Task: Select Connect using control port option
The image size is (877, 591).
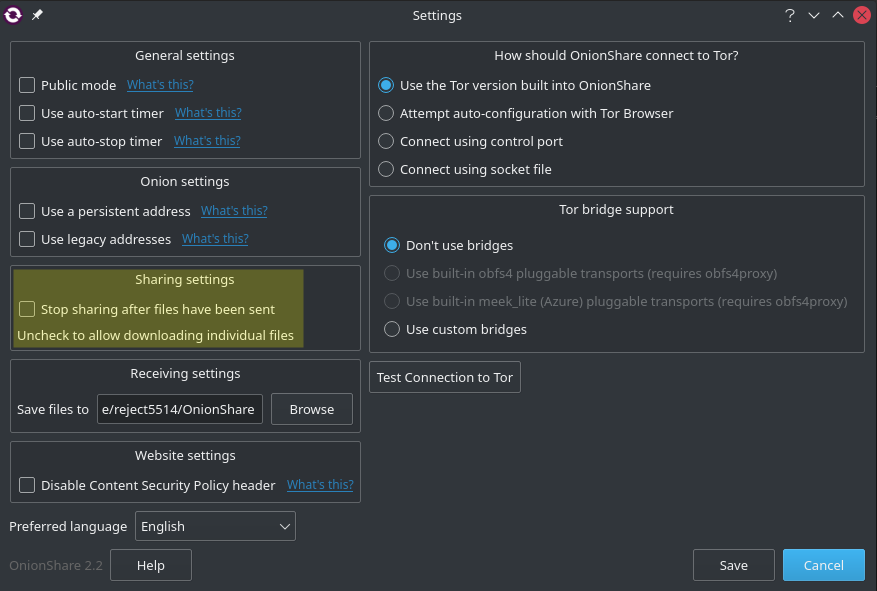Action: 386,141
